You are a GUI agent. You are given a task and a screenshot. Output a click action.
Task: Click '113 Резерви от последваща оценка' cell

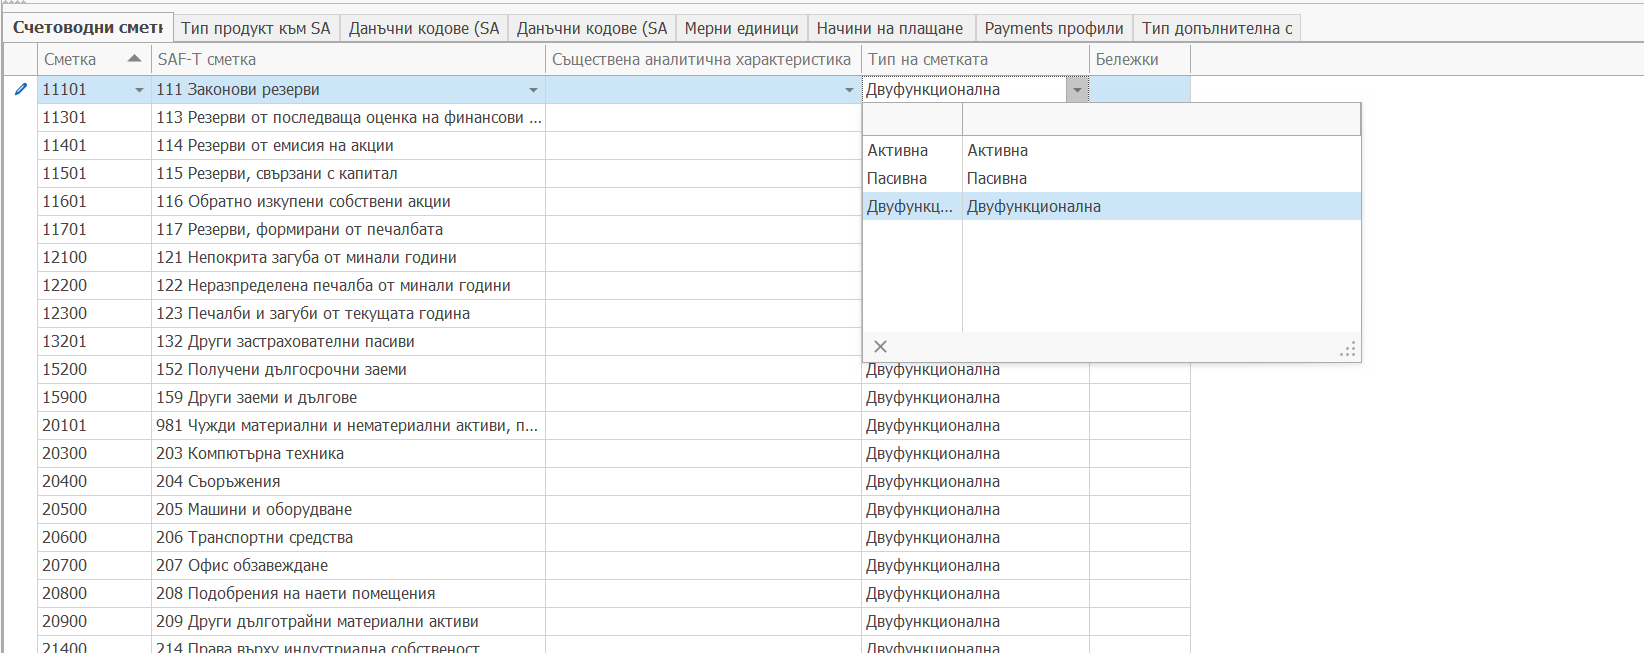pos(348,117)
